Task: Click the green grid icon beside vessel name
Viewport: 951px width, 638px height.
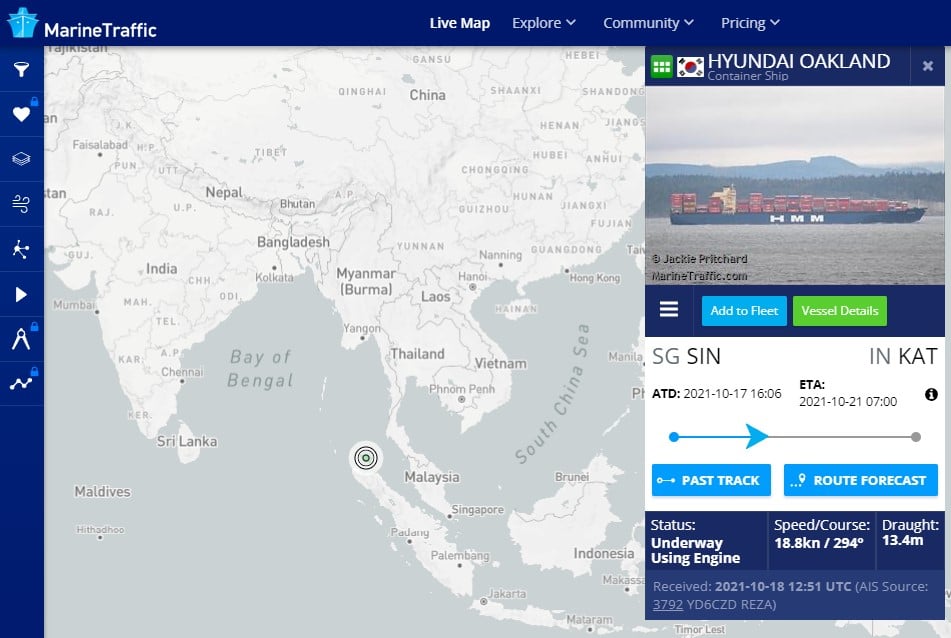Action: 661,67
